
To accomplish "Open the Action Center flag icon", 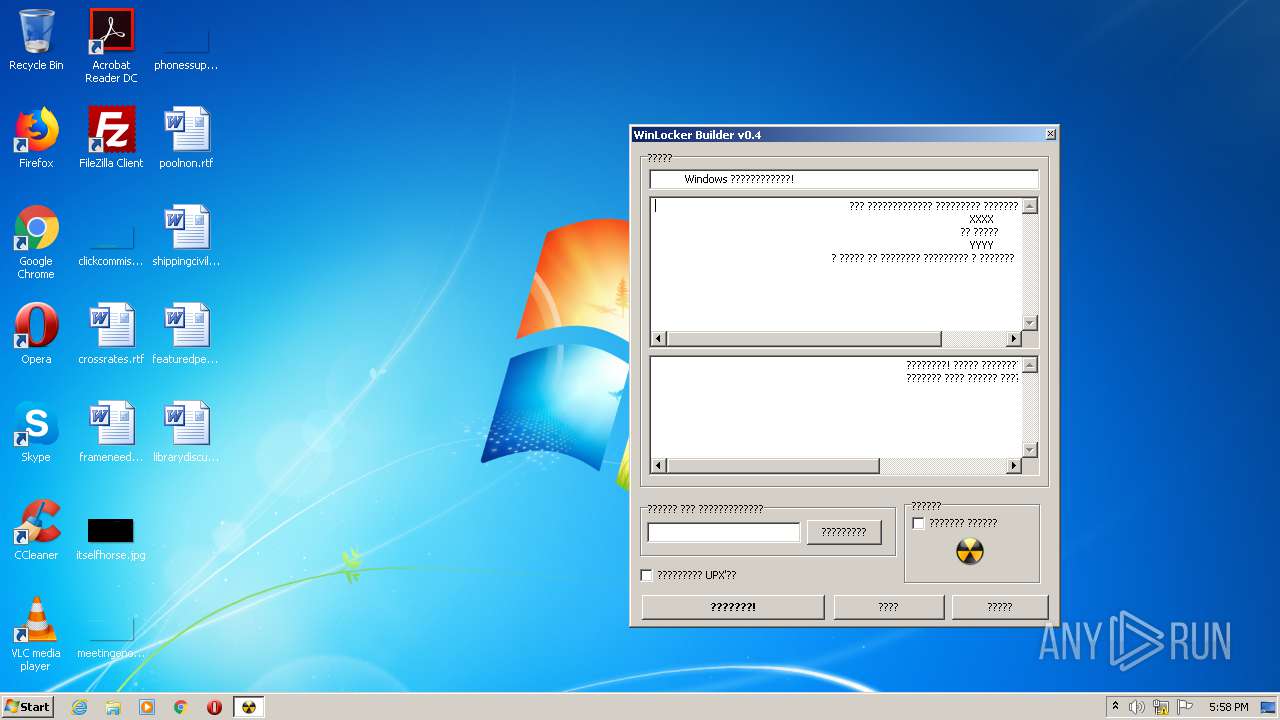I will (1185, 707).
